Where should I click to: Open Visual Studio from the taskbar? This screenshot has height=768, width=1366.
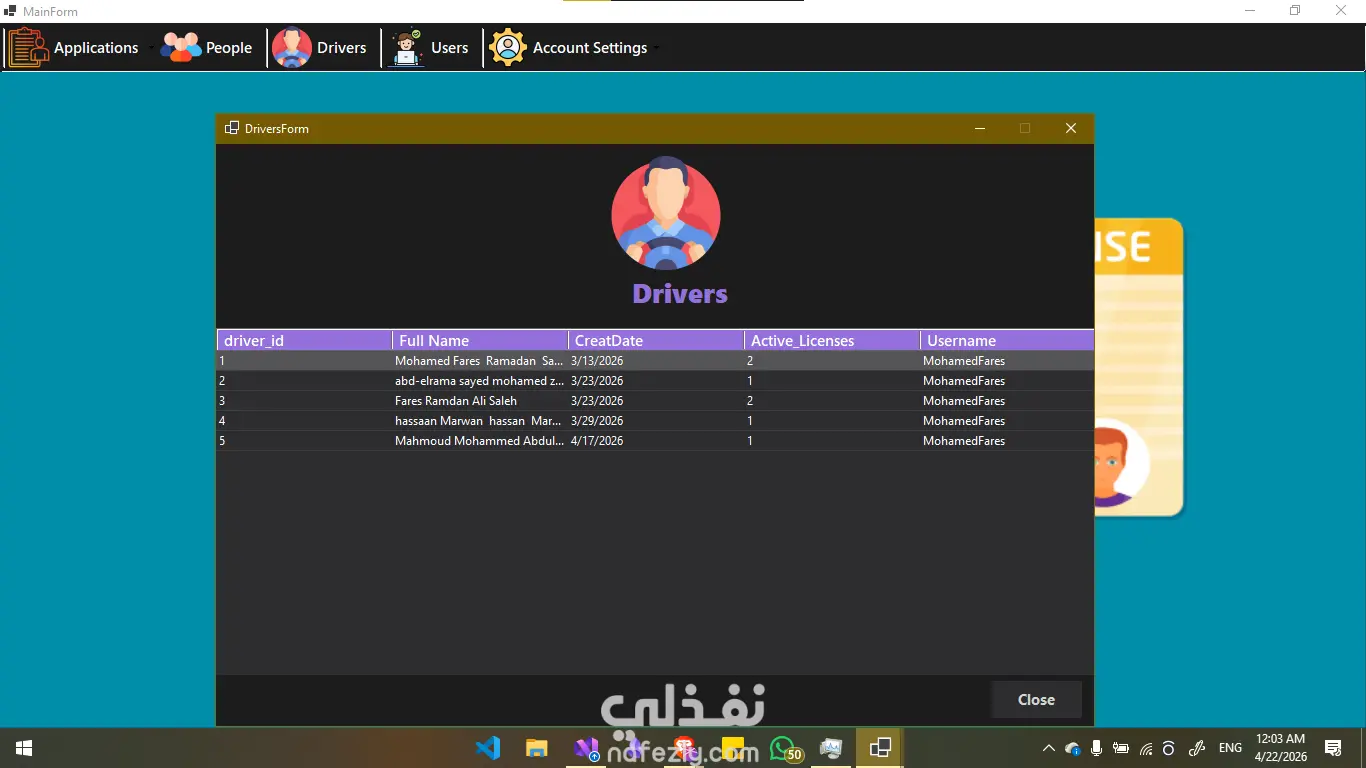click(586, 748)
